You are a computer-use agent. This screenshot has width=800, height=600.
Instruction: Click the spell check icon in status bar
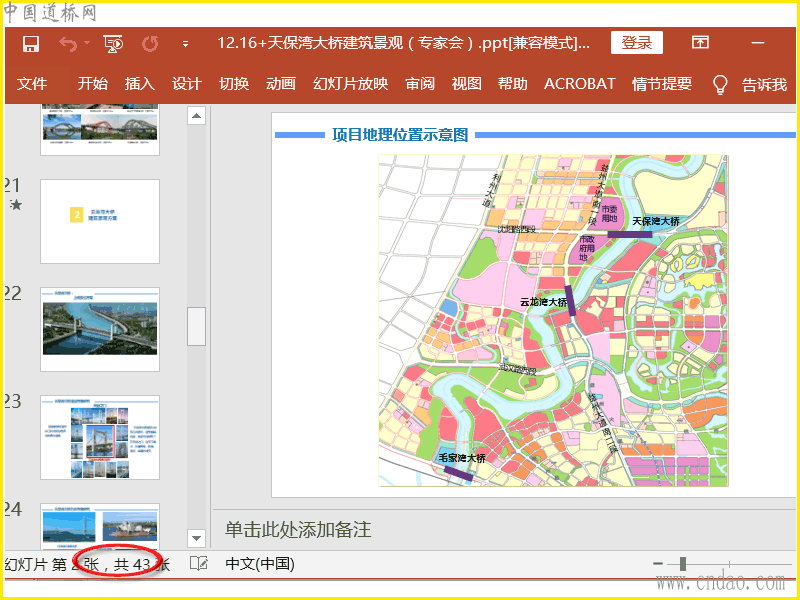[x=199, y=564]
